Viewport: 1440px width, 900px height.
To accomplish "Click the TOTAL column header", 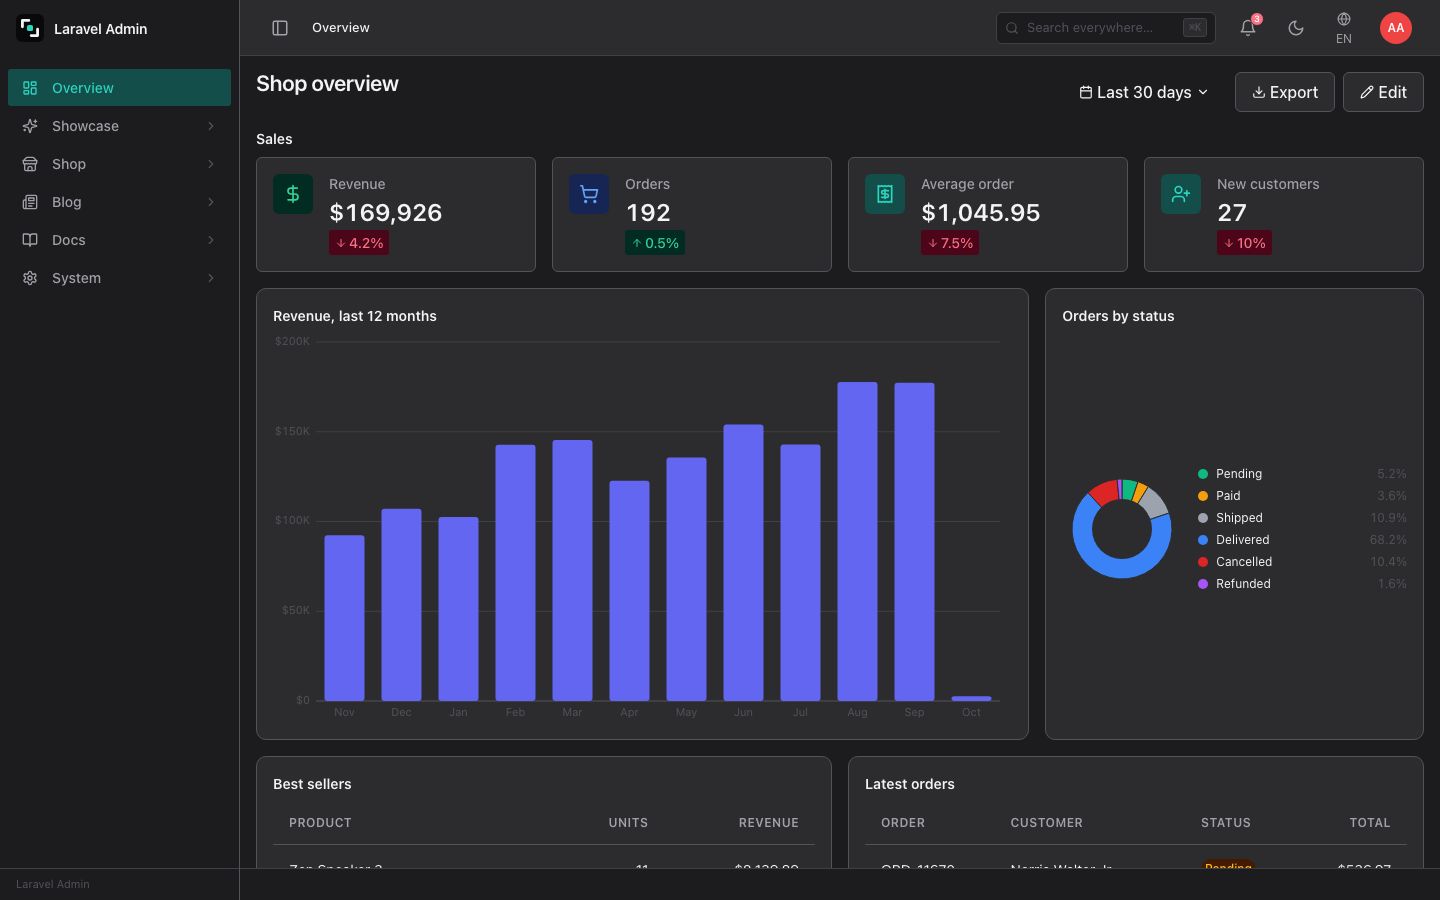I will coord(1370,823).
